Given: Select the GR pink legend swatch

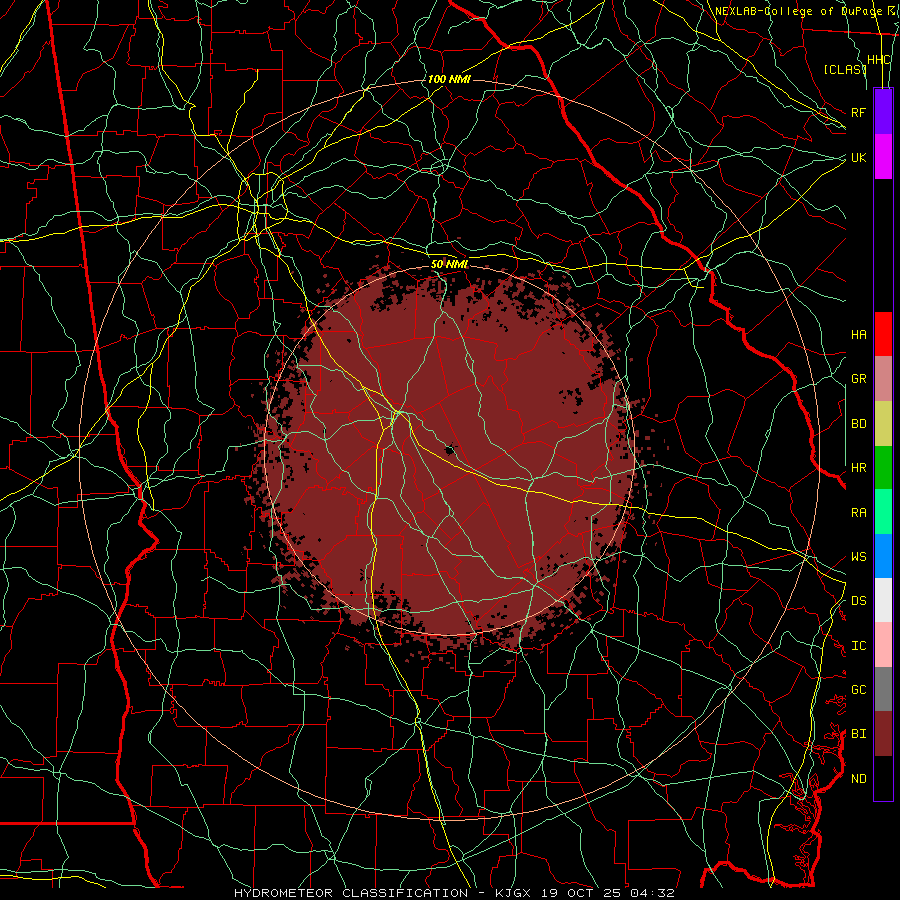Looking at the screenshot, I should point(883,379).
